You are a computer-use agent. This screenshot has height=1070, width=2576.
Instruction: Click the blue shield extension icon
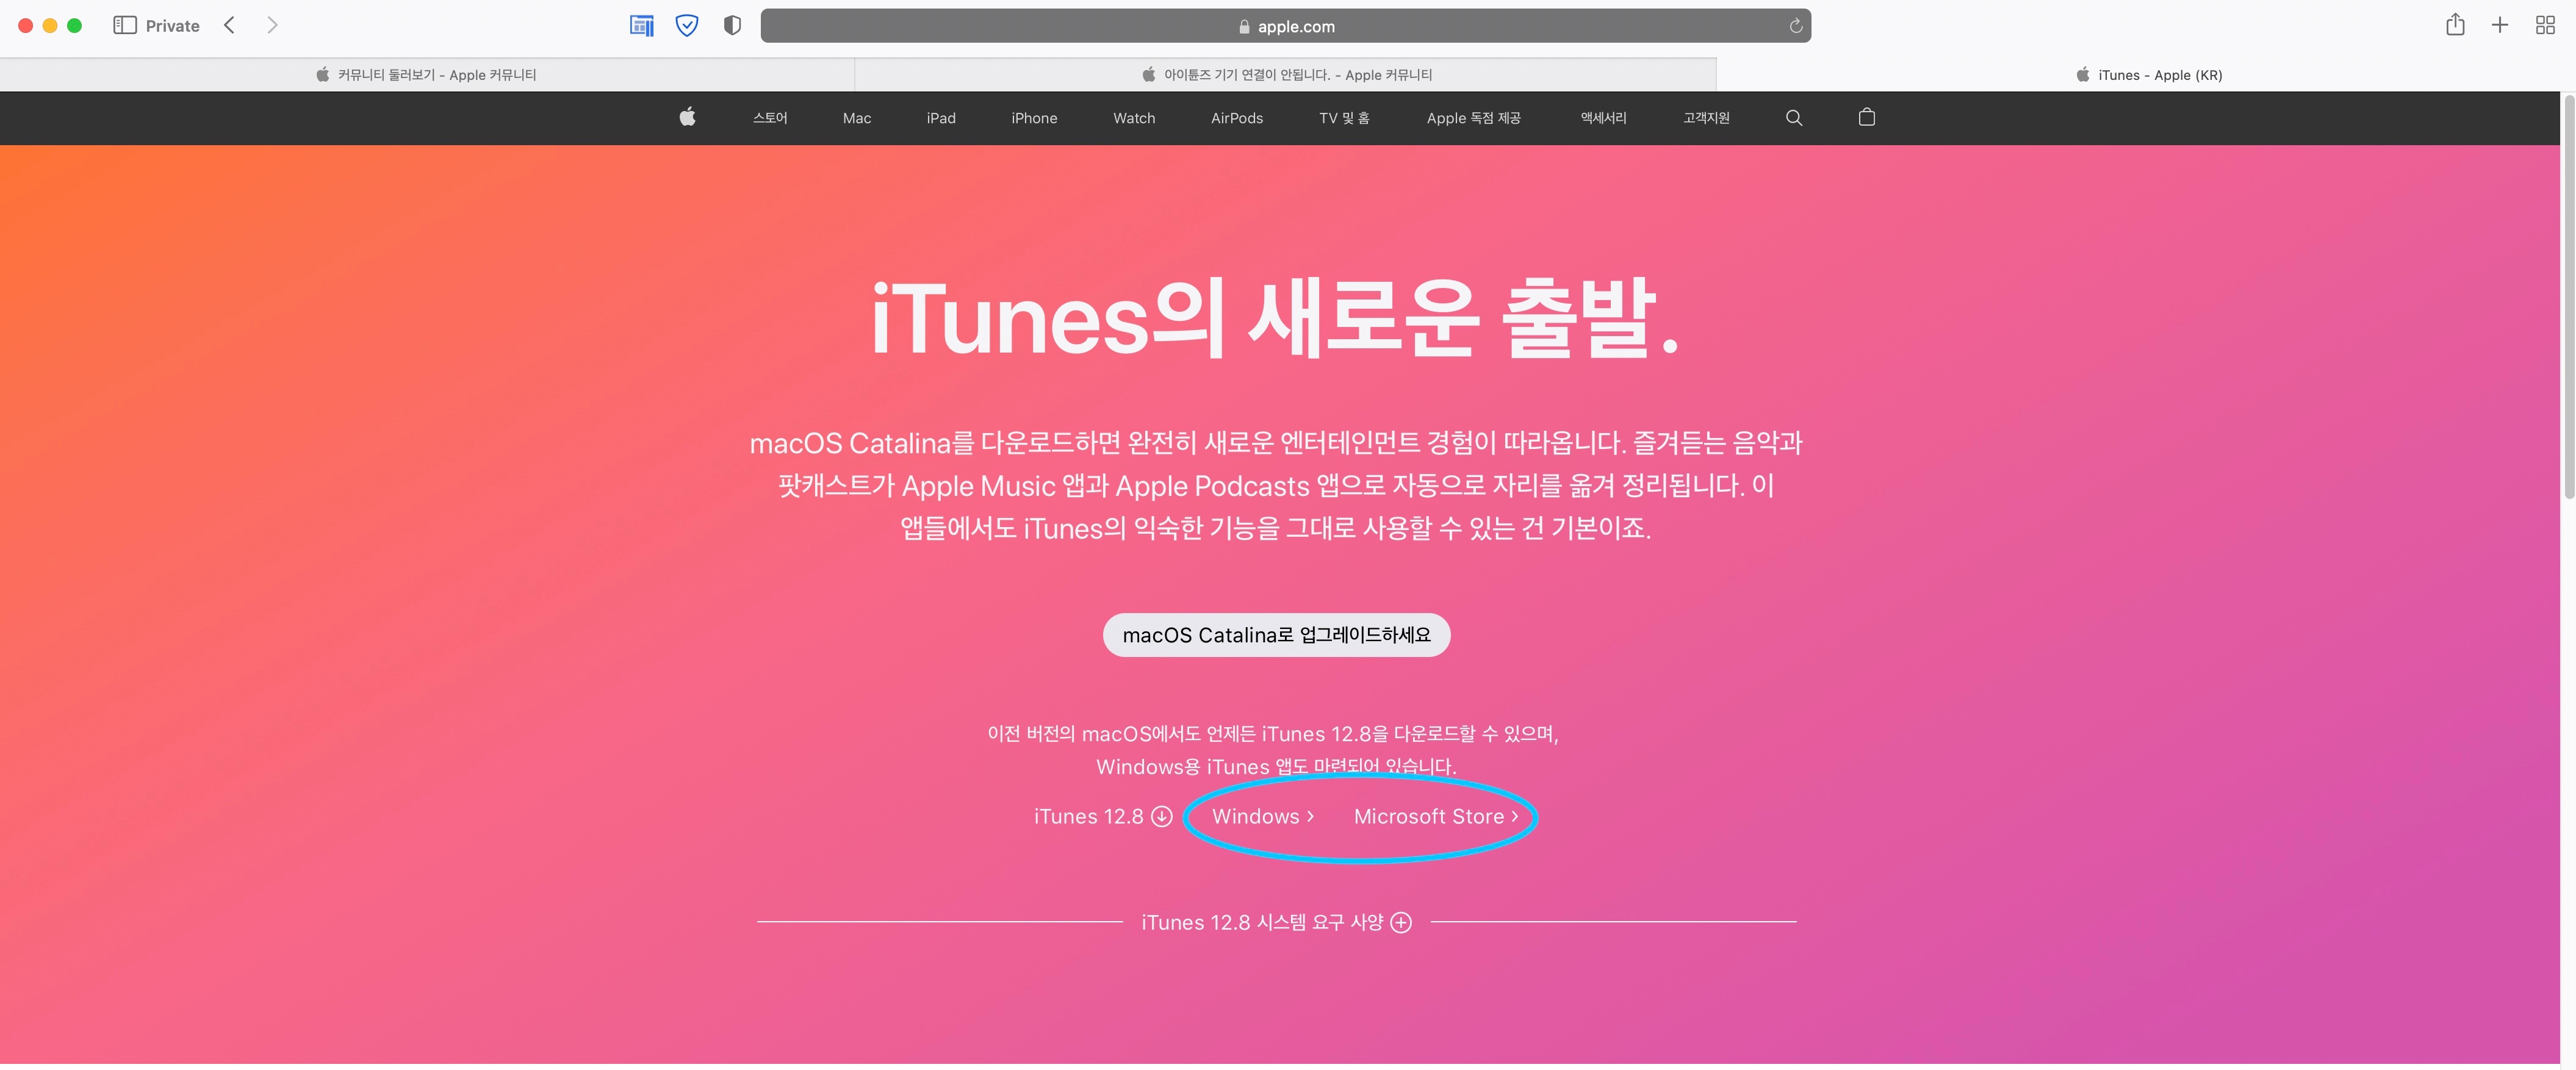coord(687,25)
